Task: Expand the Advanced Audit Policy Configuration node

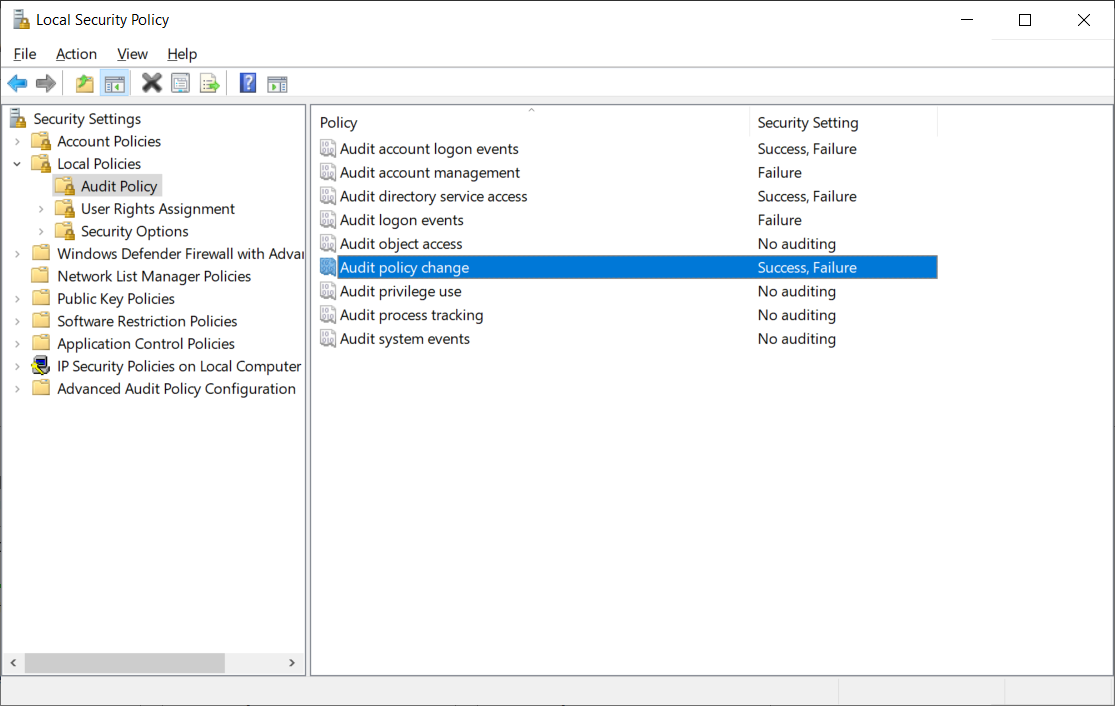Action: pos(16,388)
